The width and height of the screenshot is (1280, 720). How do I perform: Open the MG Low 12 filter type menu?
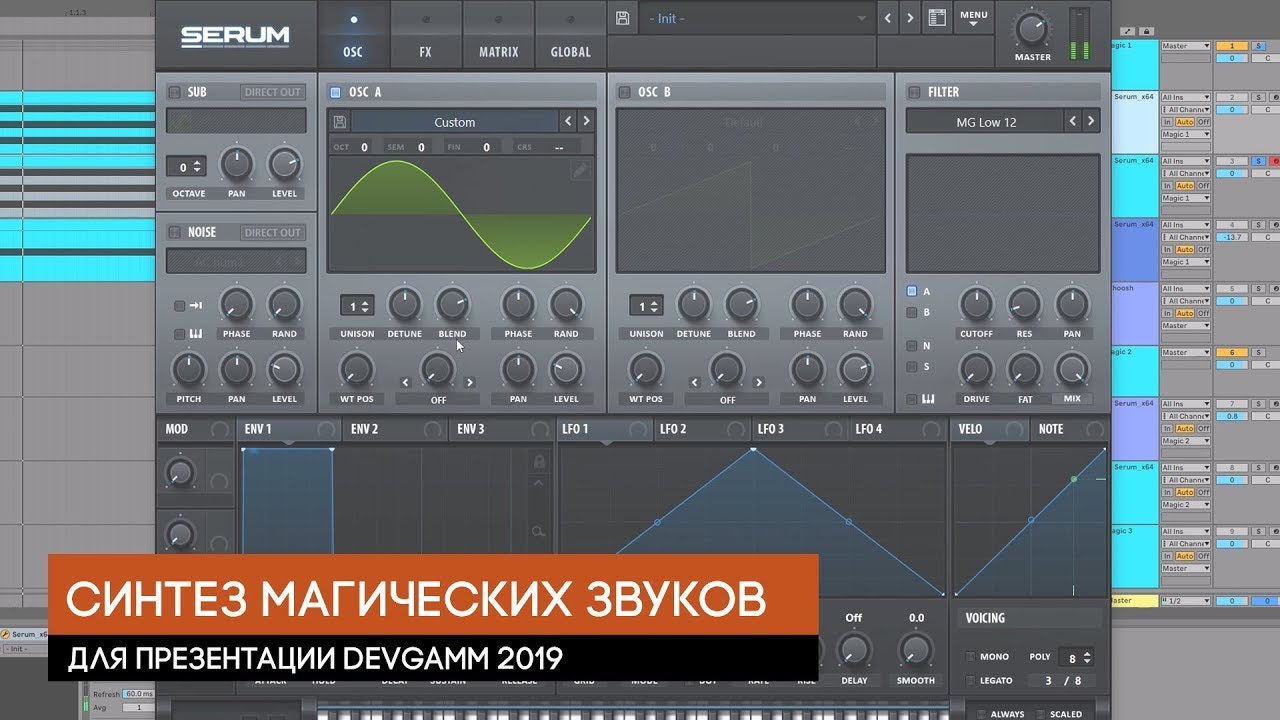click(983, 121)
